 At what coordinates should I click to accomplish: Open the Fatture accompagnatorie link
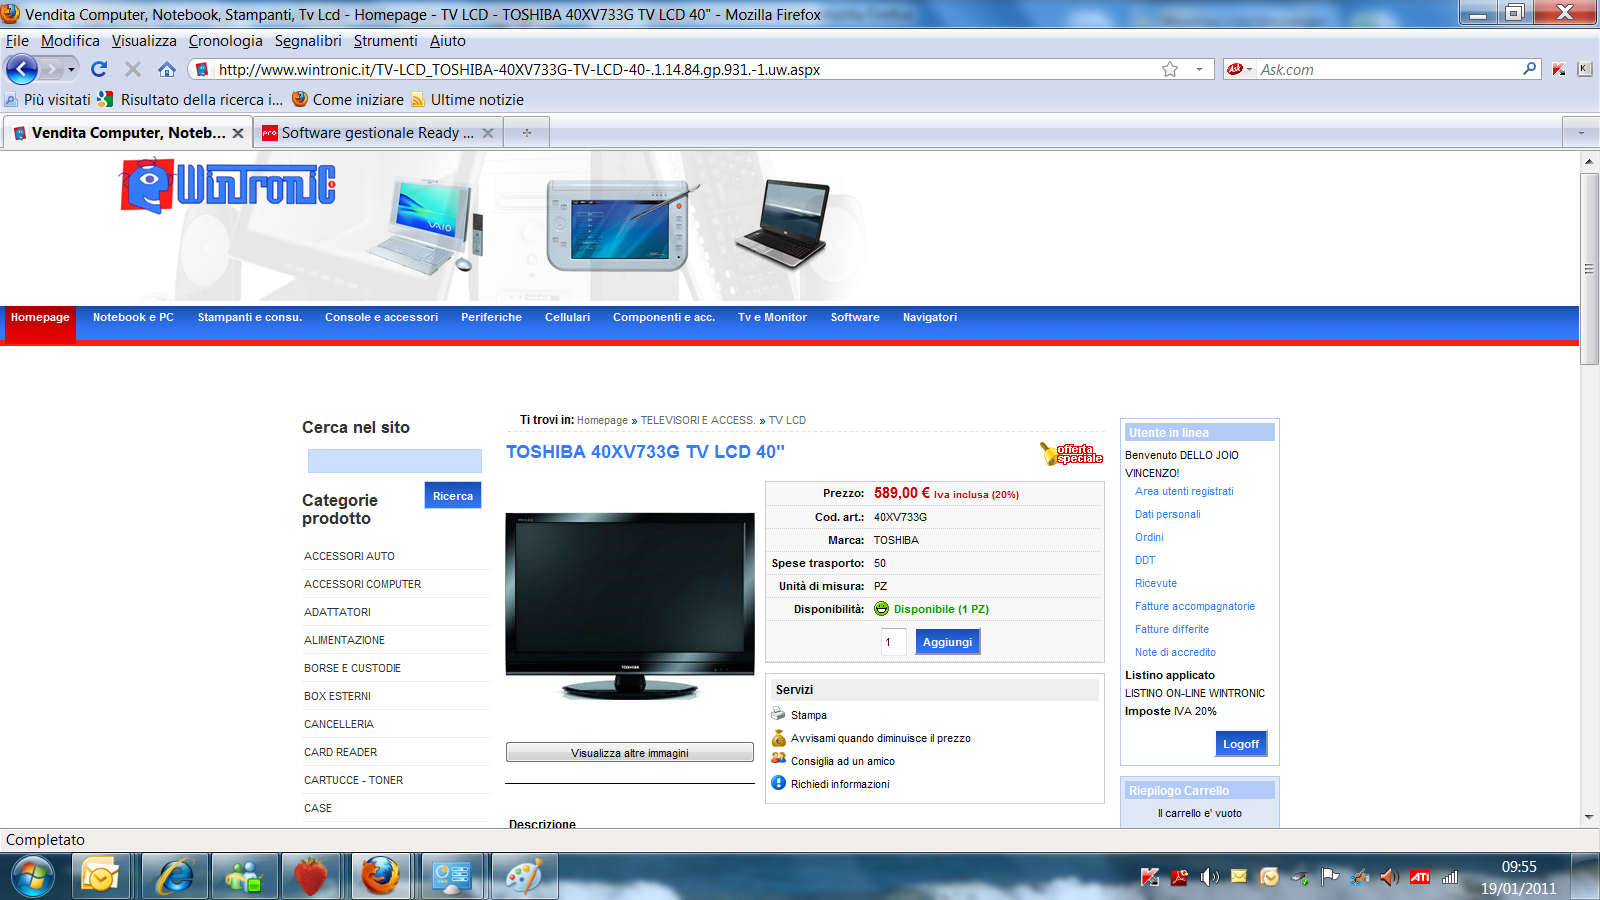pyautogui.click(x=1195, y=606)
